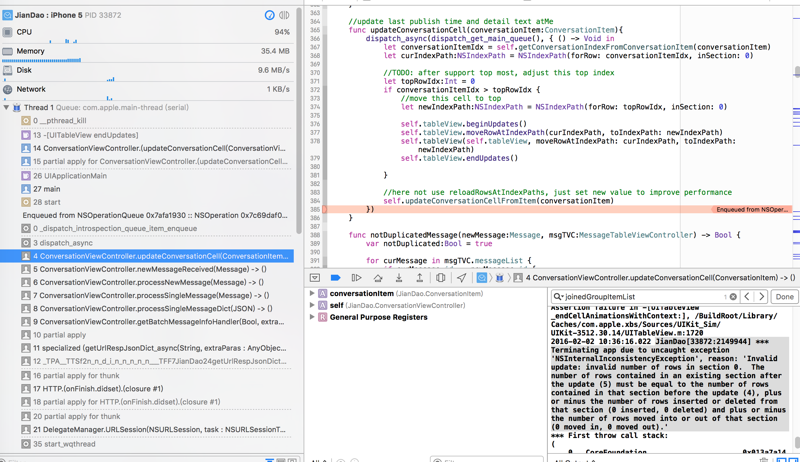800x462 pixels.
Task: Collapse the Thread 1 disclosure triangle
Action: [6, 108]
